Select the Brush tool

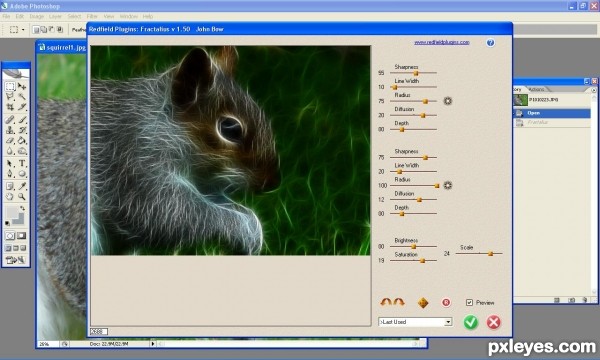pyautogui.click(x=22, y=120)
